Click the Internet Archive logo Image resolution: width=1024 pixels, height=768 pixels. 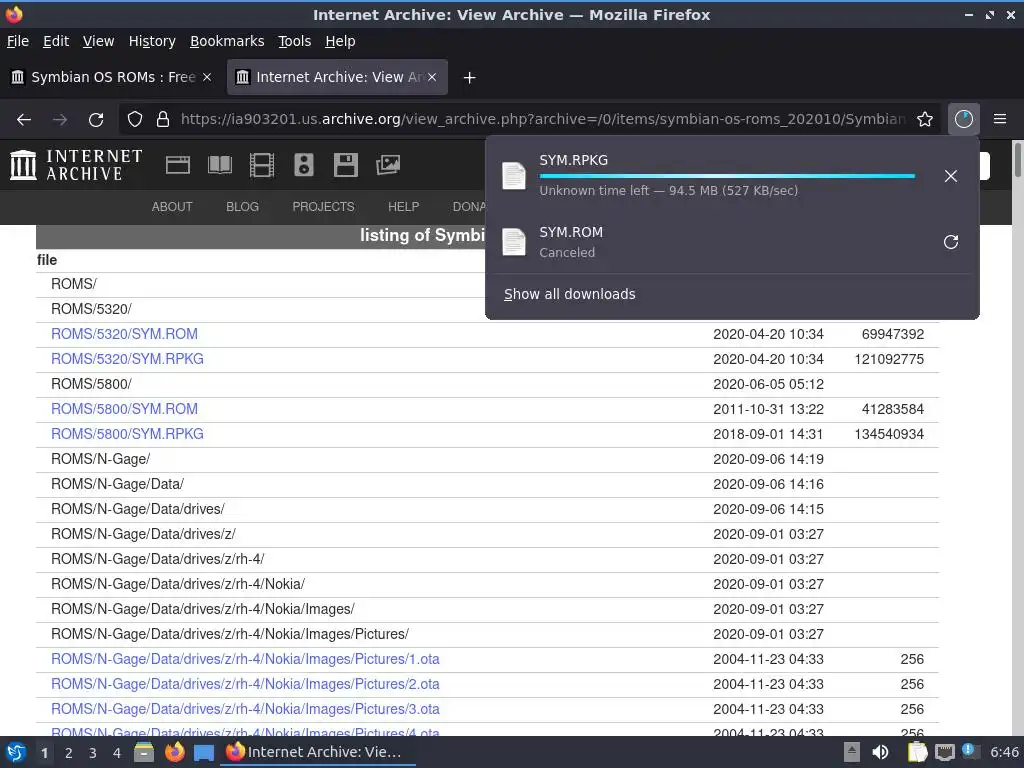[x=76, y=165]
